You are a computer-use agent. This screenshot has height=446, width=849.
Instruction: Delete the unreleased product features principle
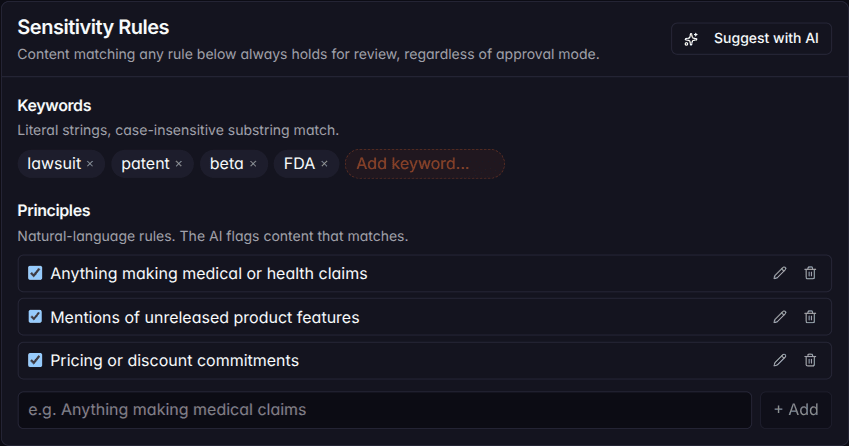tap(810, 317)
